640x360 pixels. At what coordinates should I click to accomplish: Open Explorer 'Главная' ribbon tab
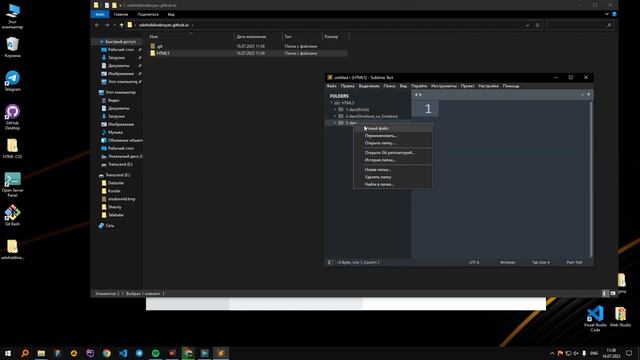point(121,14)
